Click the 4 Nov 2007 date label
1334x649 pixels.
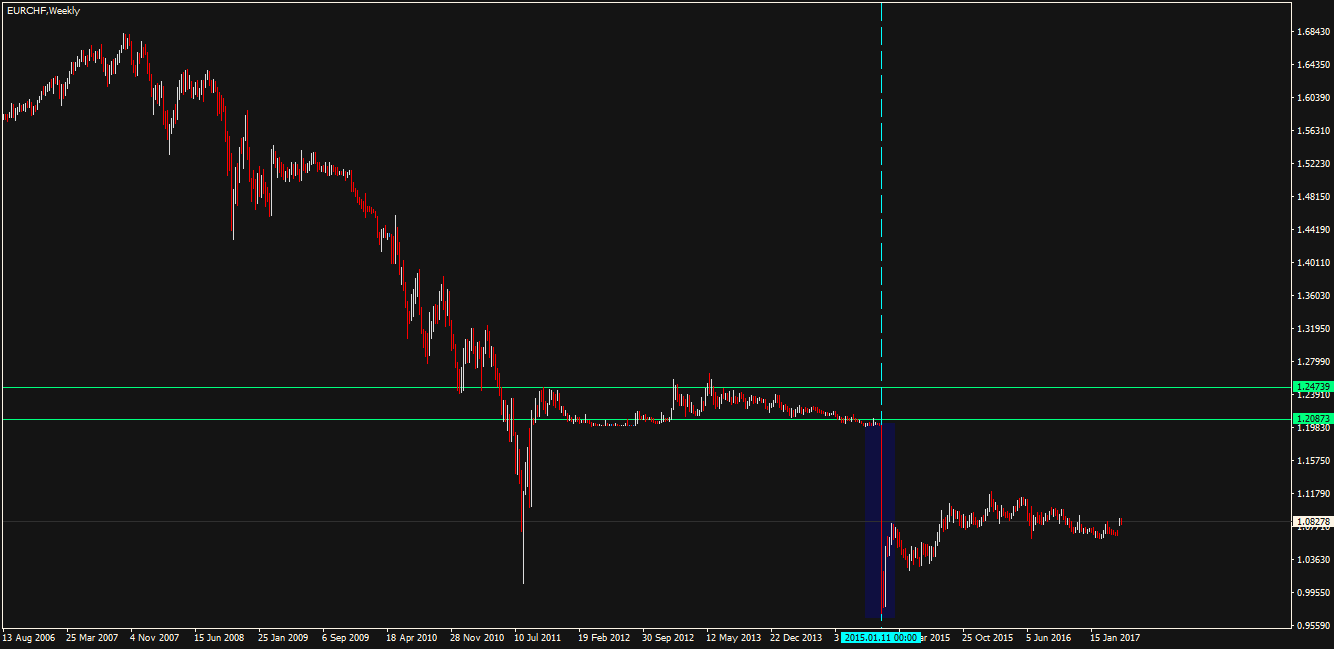(x=155, y=637)
